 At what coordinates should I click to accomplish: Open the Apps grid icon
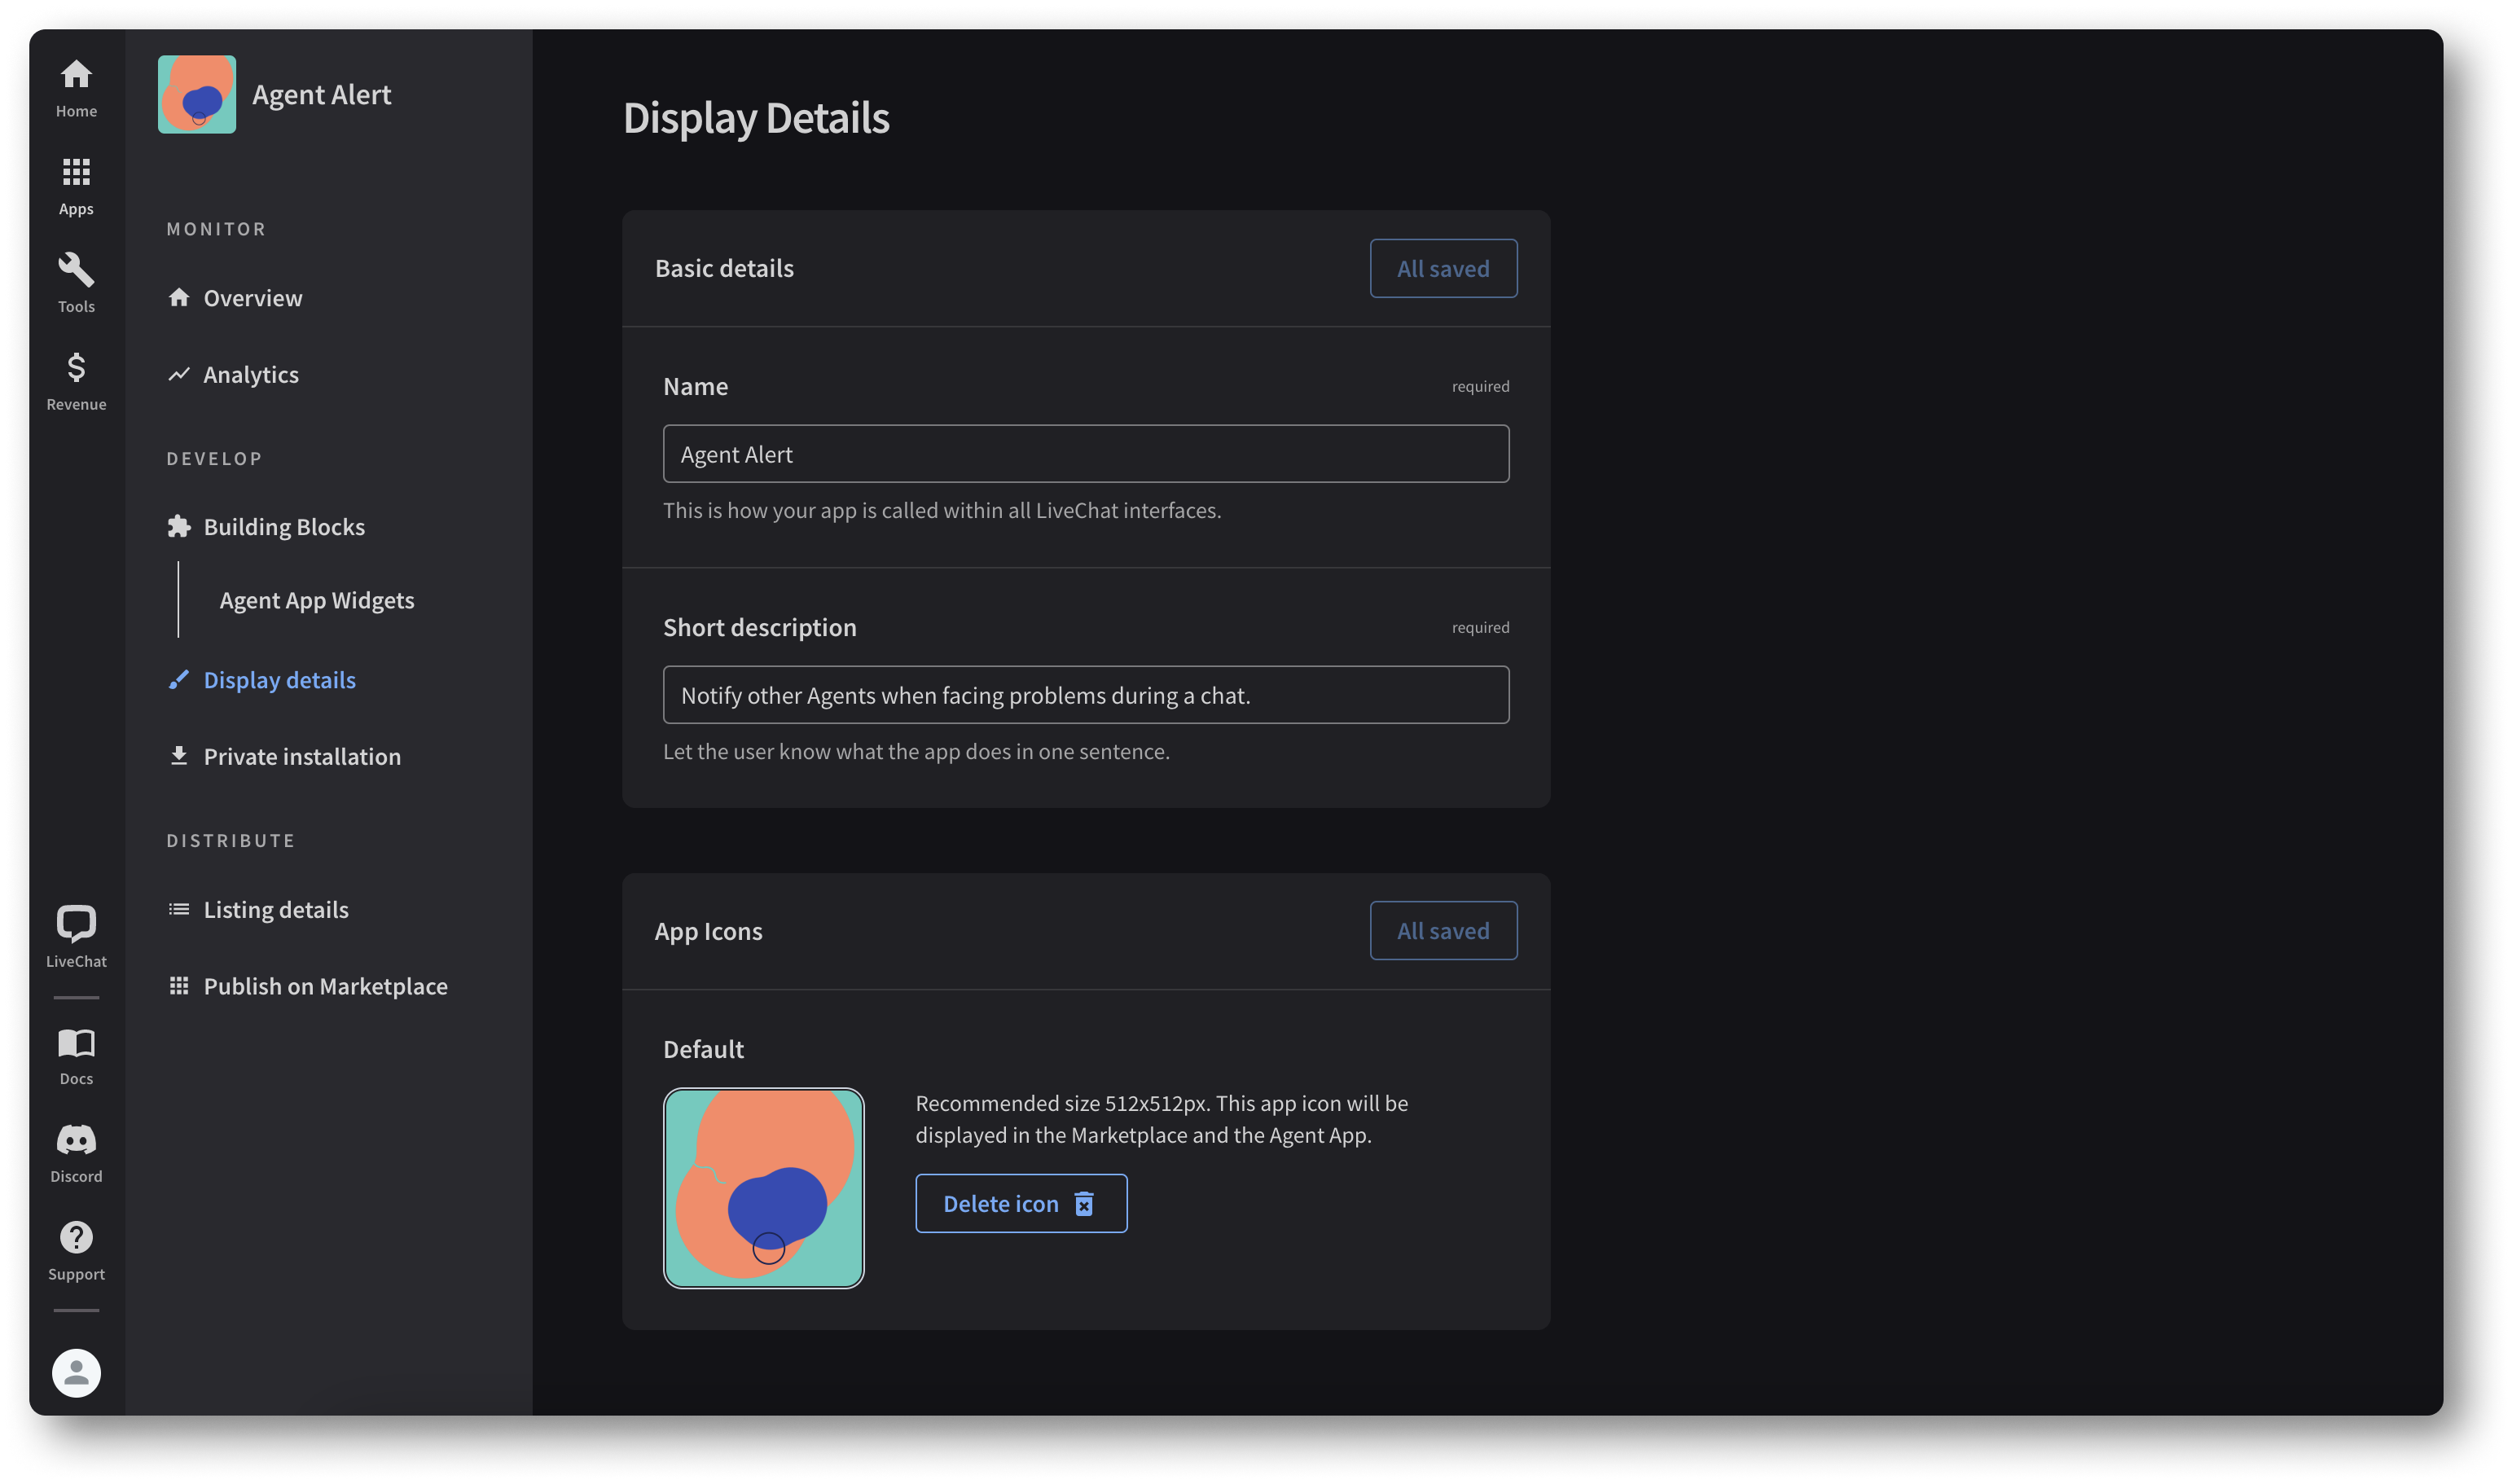[x=76, y=185]
